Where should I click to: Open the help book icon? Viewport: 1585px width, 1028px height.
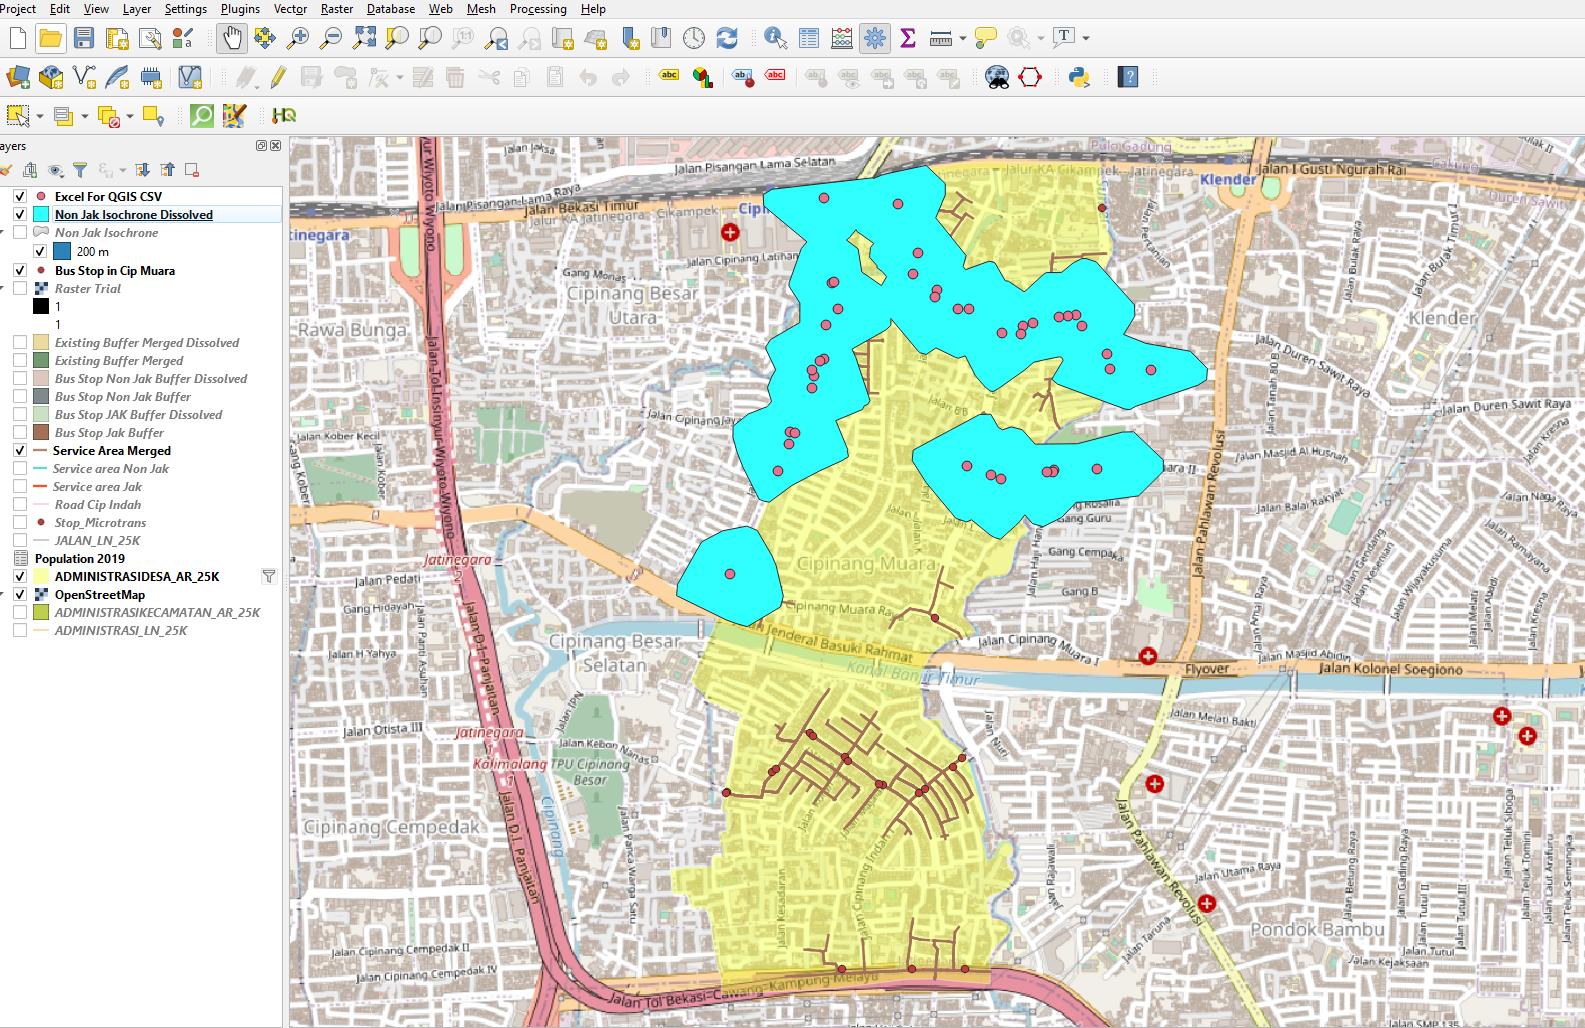click(1128, 77)
